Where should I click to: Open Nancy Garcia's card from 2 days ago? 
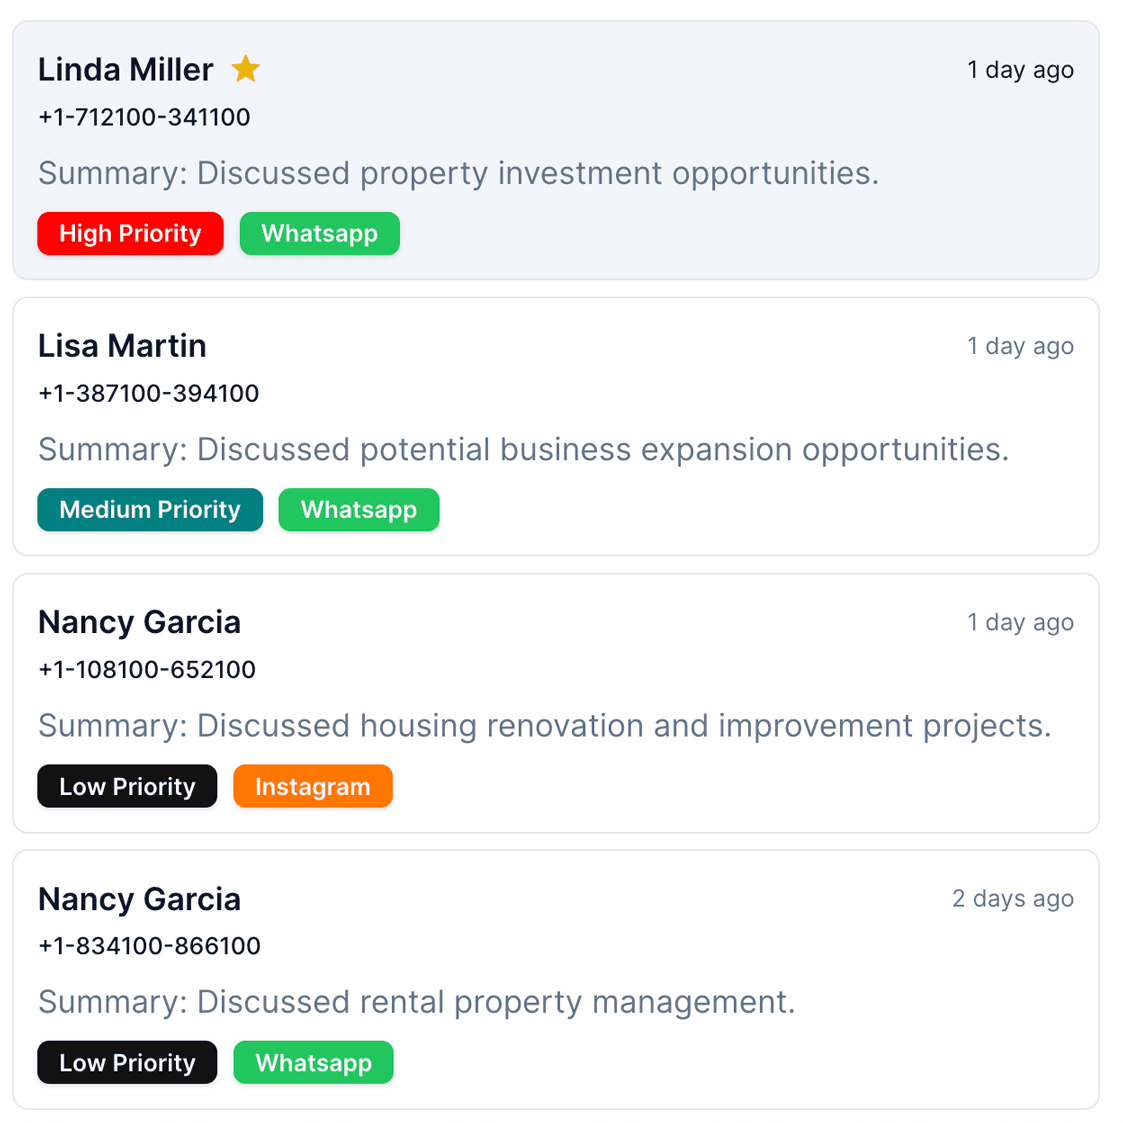(x=139, y=899)
